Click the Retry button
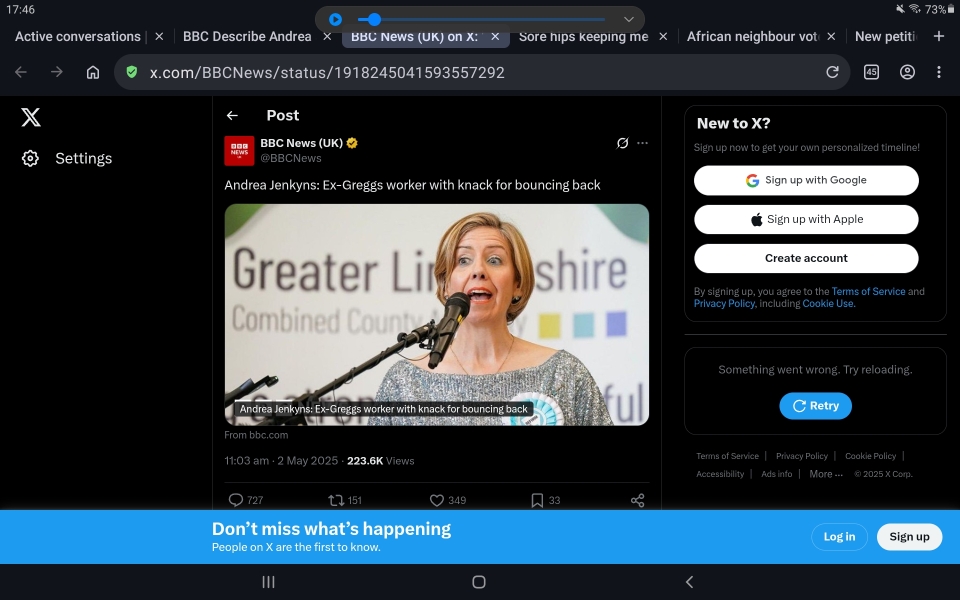The height and width of the screenshot is (600, 960). (816, 406)
